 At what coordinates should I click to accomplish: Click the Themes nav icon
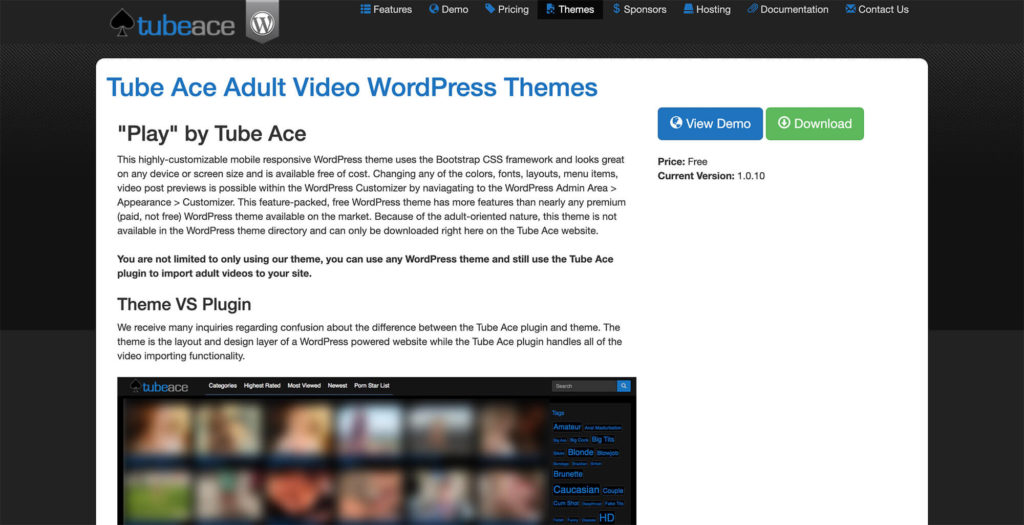pyautogui.click(x=551, y=9)
